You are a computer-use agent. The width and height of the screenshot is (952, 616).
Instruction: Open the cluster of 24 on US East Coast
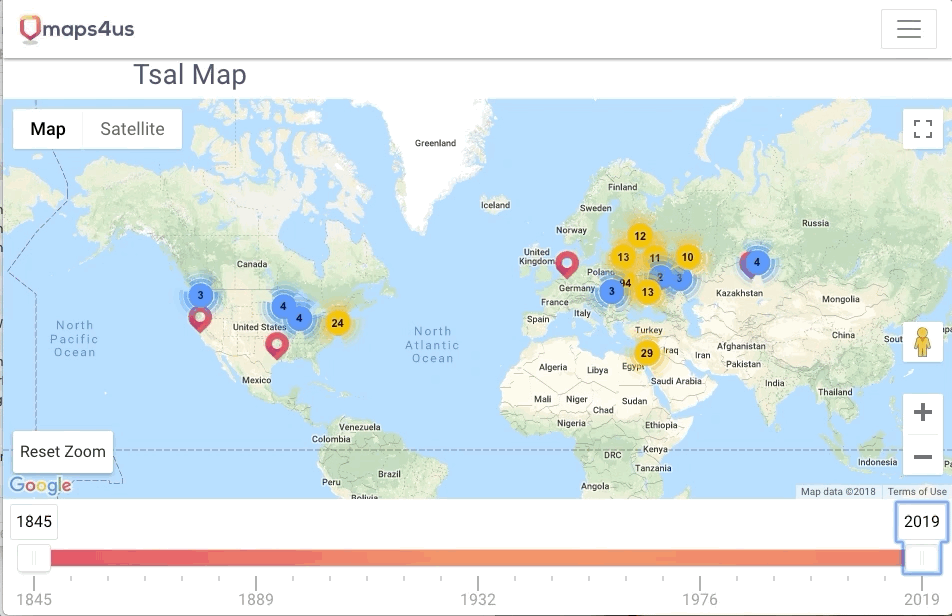click(x=338, y=323)
